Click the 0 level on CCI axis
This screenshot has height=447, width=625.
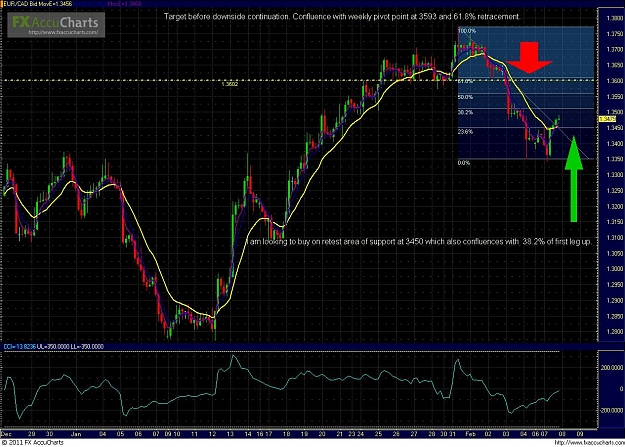click(x=621, y=389)
